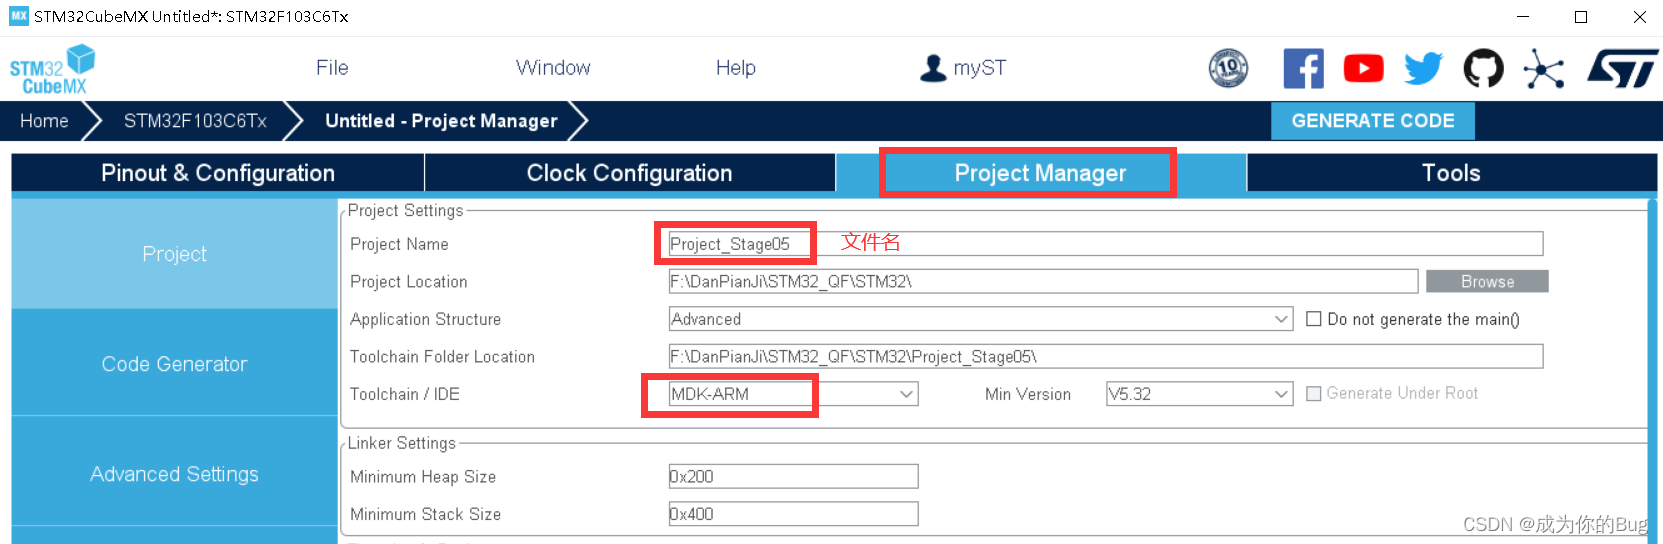The width and height of the screenshot is (1663, 544).
Task: Select the Project Manager tab
Action: (1040, 173)
